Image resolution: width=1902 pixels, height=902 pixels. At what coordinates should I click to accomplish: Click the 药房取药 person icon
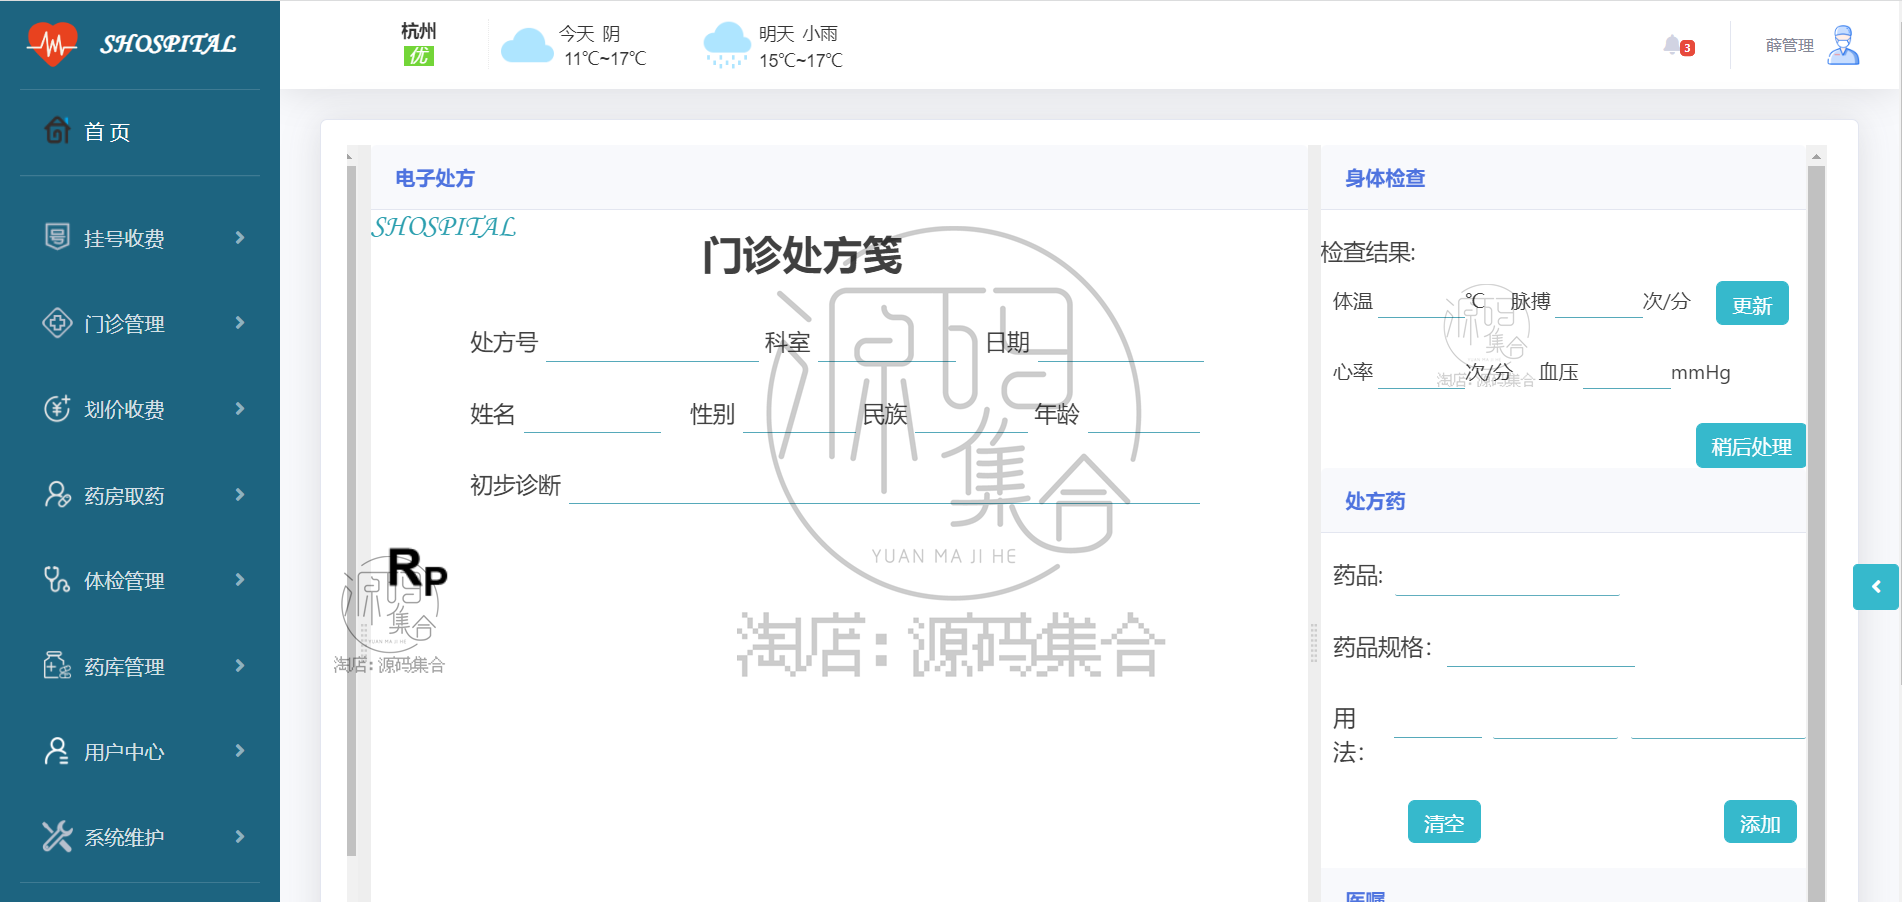57,494
